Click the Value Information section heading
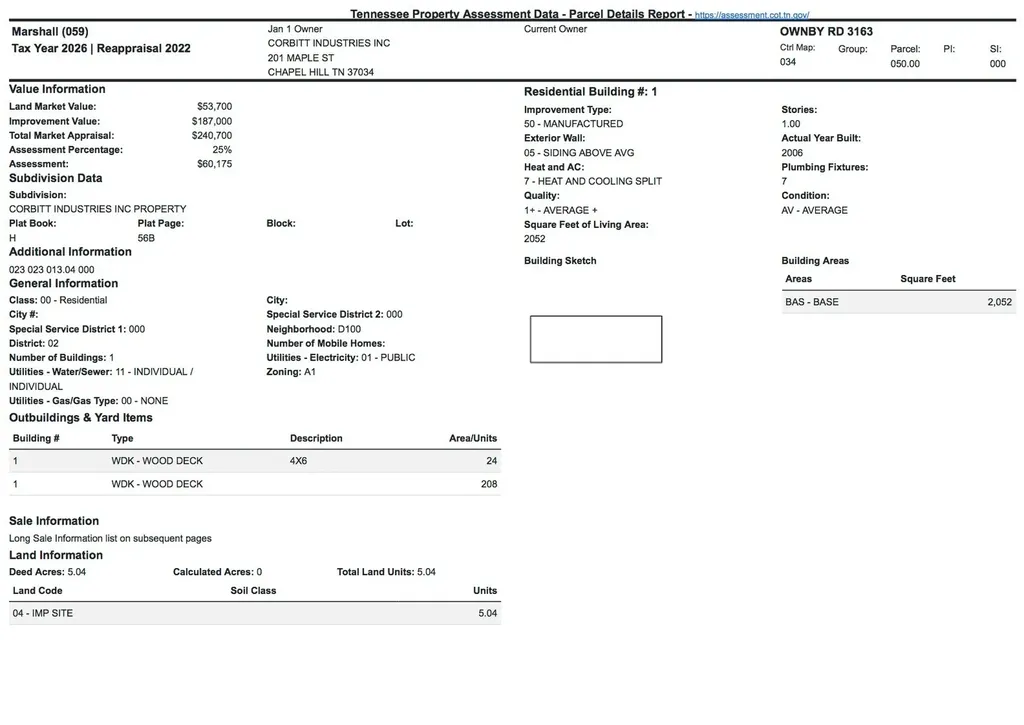The width and height of the screenshot is (1024, 725). 57,89
